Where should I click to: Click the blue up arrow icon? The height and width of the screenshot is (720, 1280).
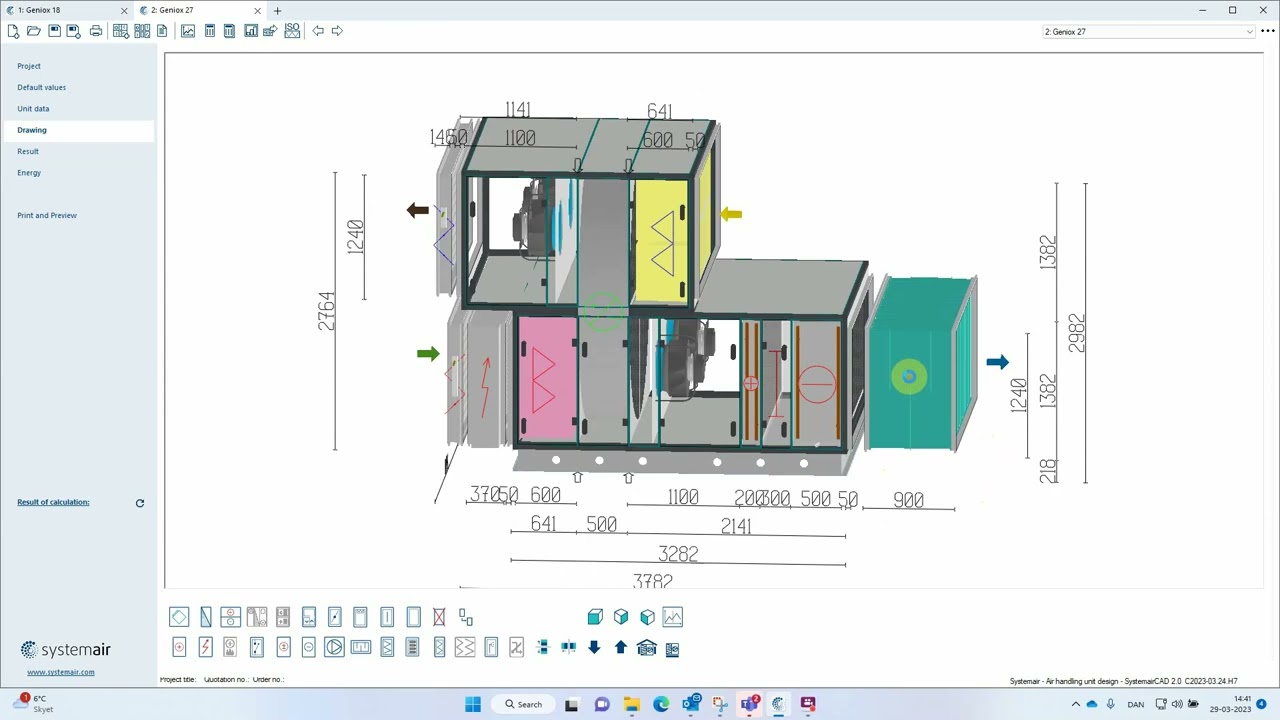pos(621,648)
